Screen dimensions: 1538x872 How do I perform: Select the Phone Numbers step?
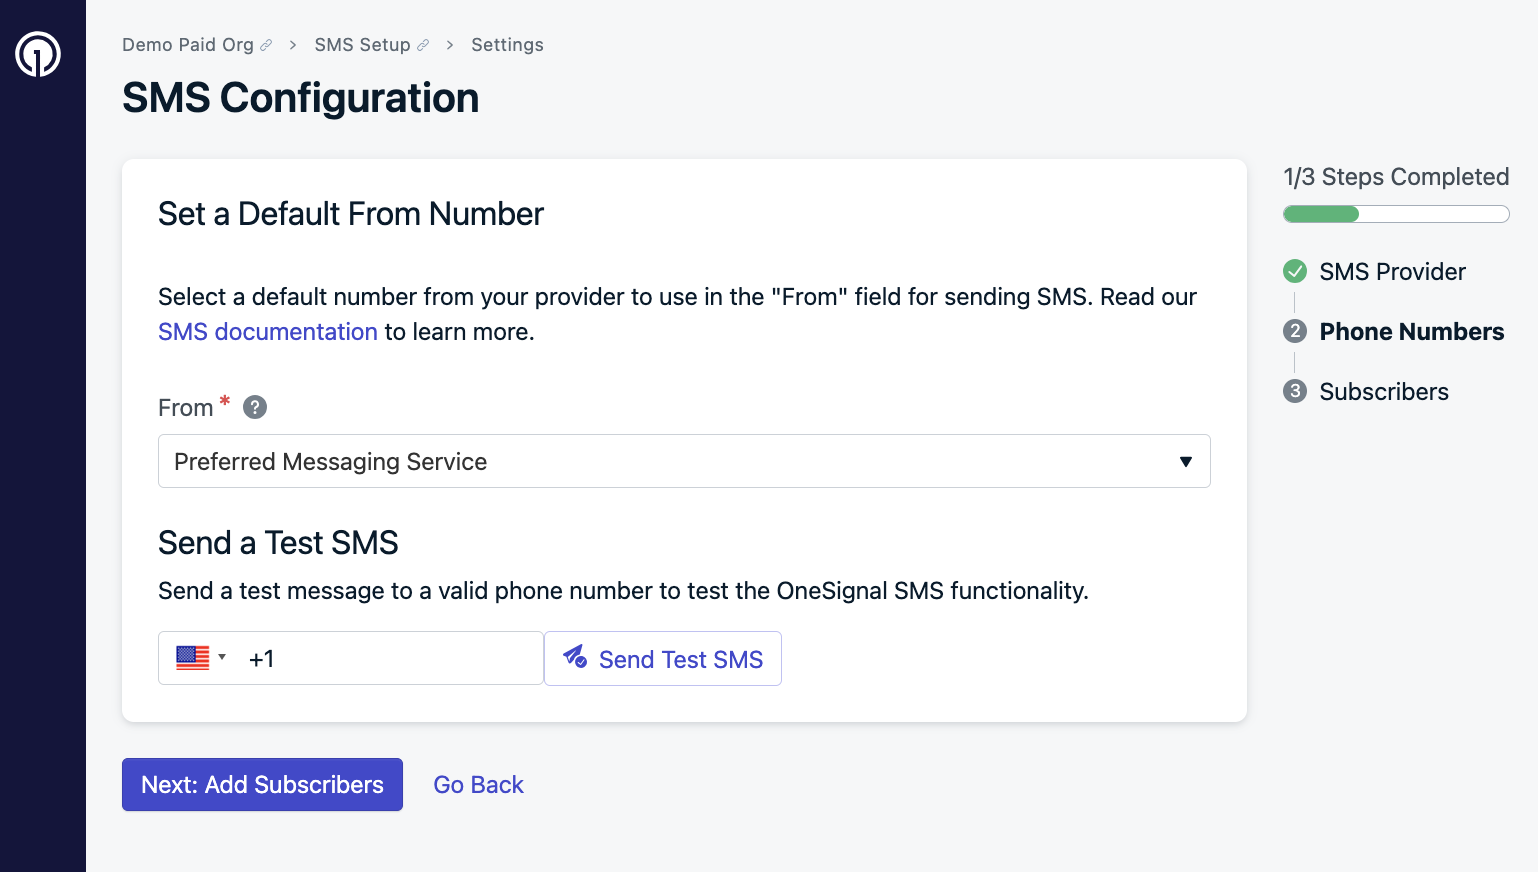pos(1411,331)
